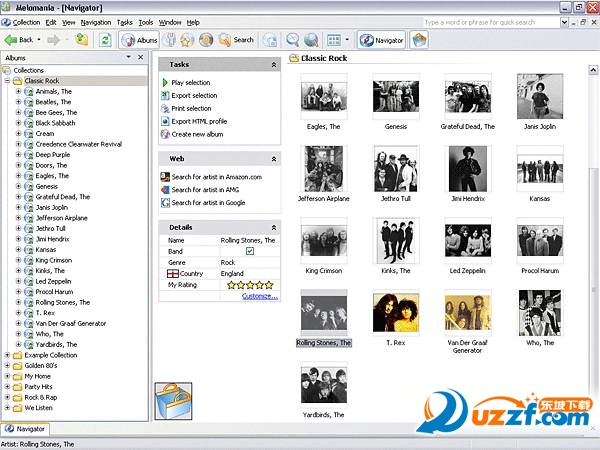Click the Google search icon
The image size is (600, 450).
[x=165, y=203]
